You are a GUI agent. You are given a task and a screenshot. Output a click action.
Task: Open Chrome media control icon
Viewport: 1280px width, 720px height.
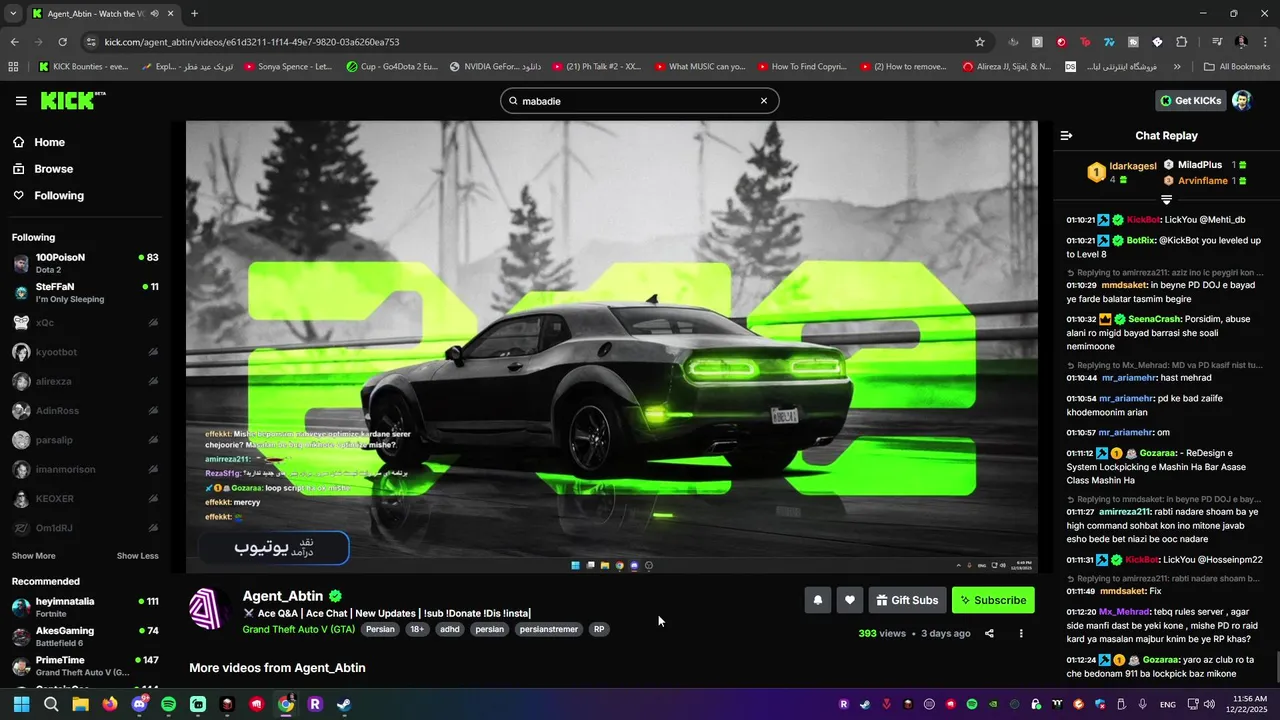[1217, 42]
